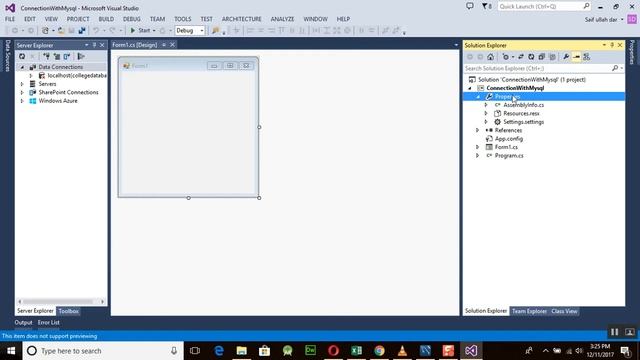Expand the Form1.cs node
This screenshot has width=640, height=360.
point(478,147)
